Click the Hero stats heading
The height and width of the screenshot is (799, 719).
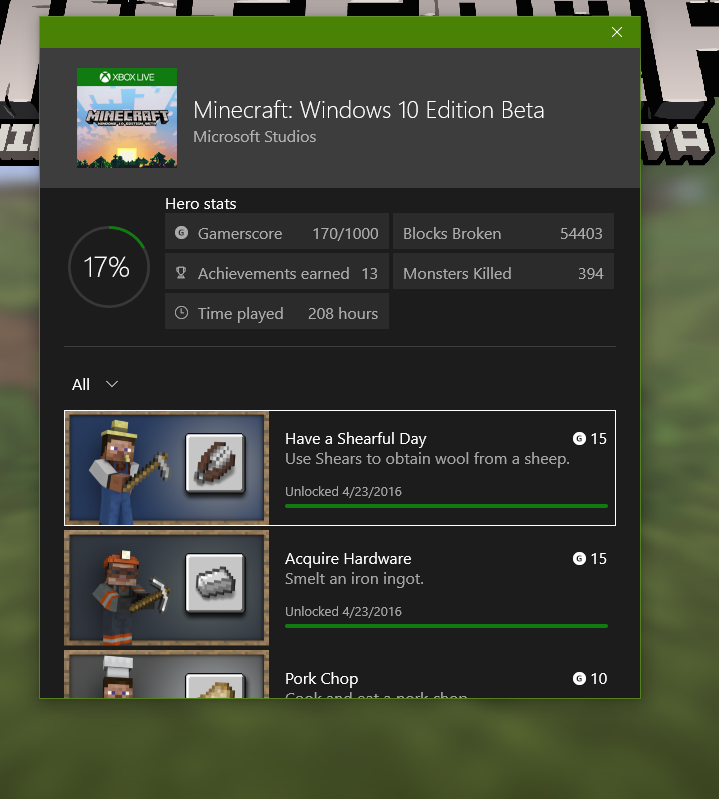pyautogui.click(x=201, y=204)
